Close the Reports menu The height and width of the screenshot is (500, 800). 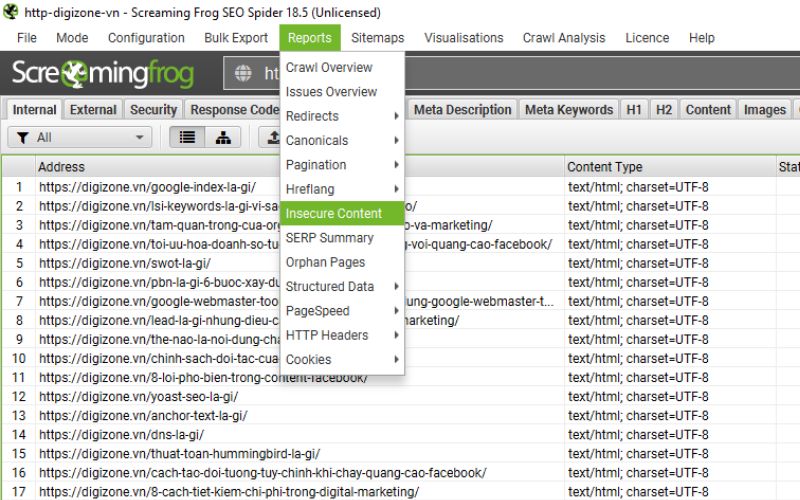(x=310, y=38)
